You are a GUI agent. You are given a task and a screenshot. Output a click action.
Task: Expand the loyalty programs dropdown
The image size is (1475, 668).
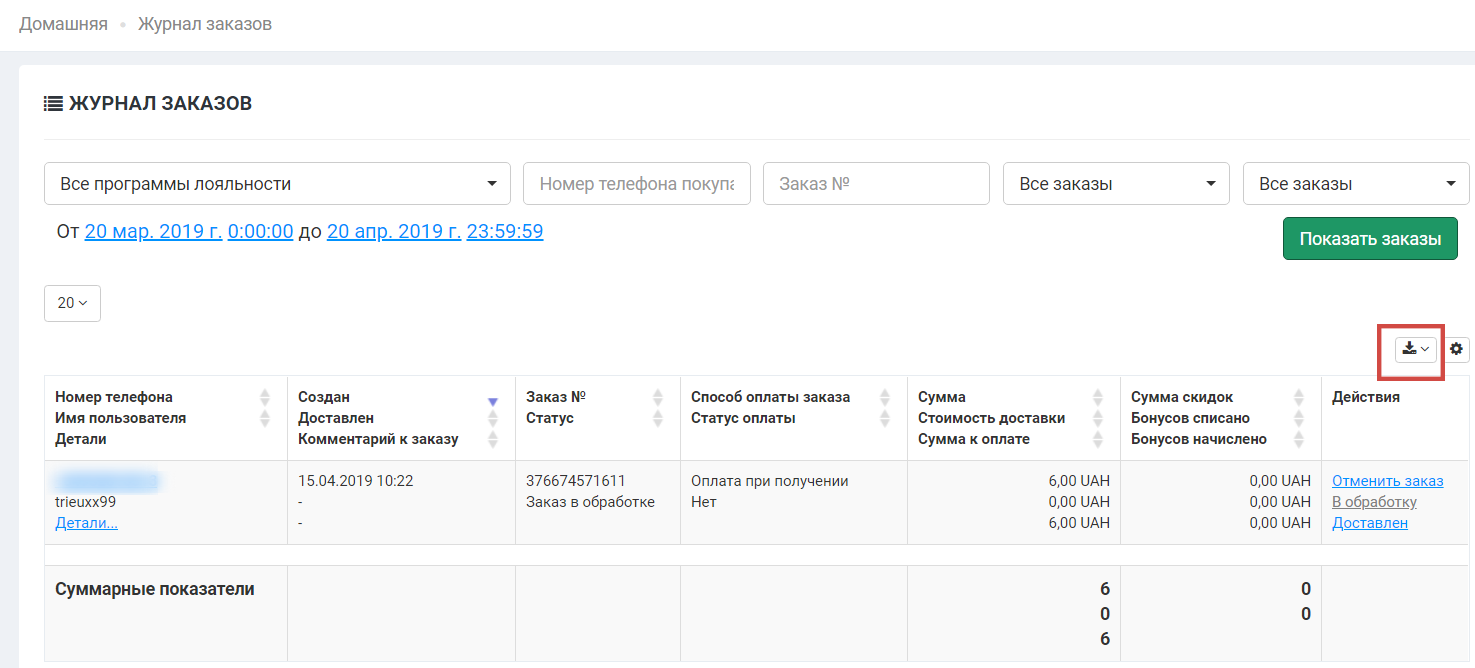click(277, 184)
